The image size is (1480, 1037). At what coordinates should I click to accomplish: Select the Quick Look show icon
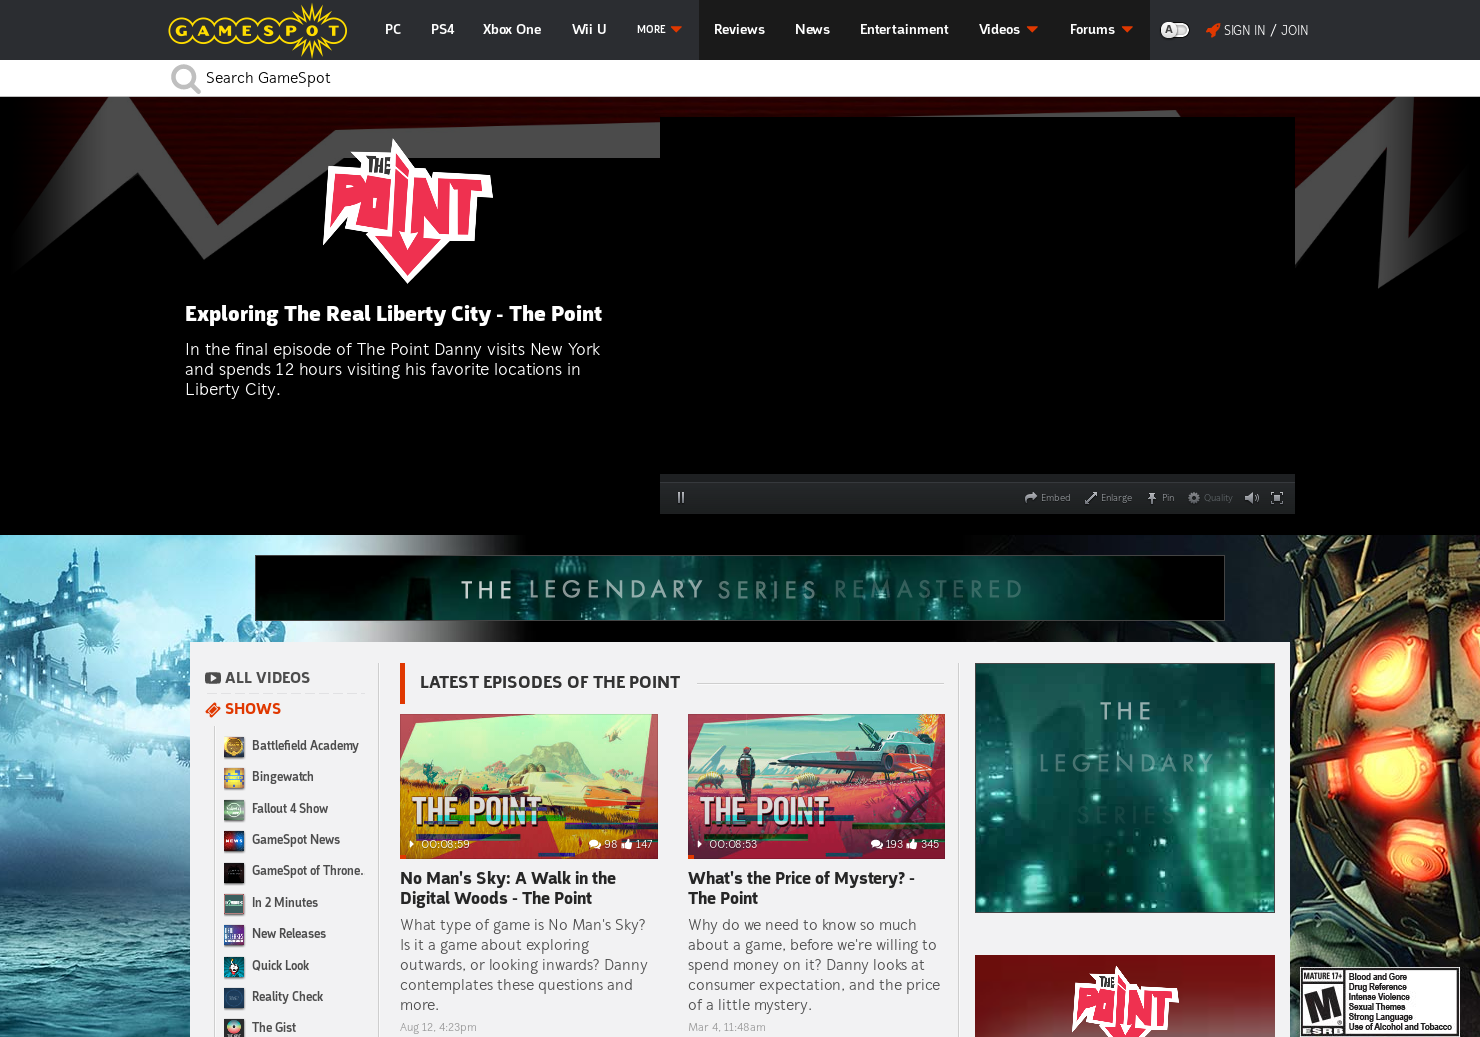[x=234, y=967]
